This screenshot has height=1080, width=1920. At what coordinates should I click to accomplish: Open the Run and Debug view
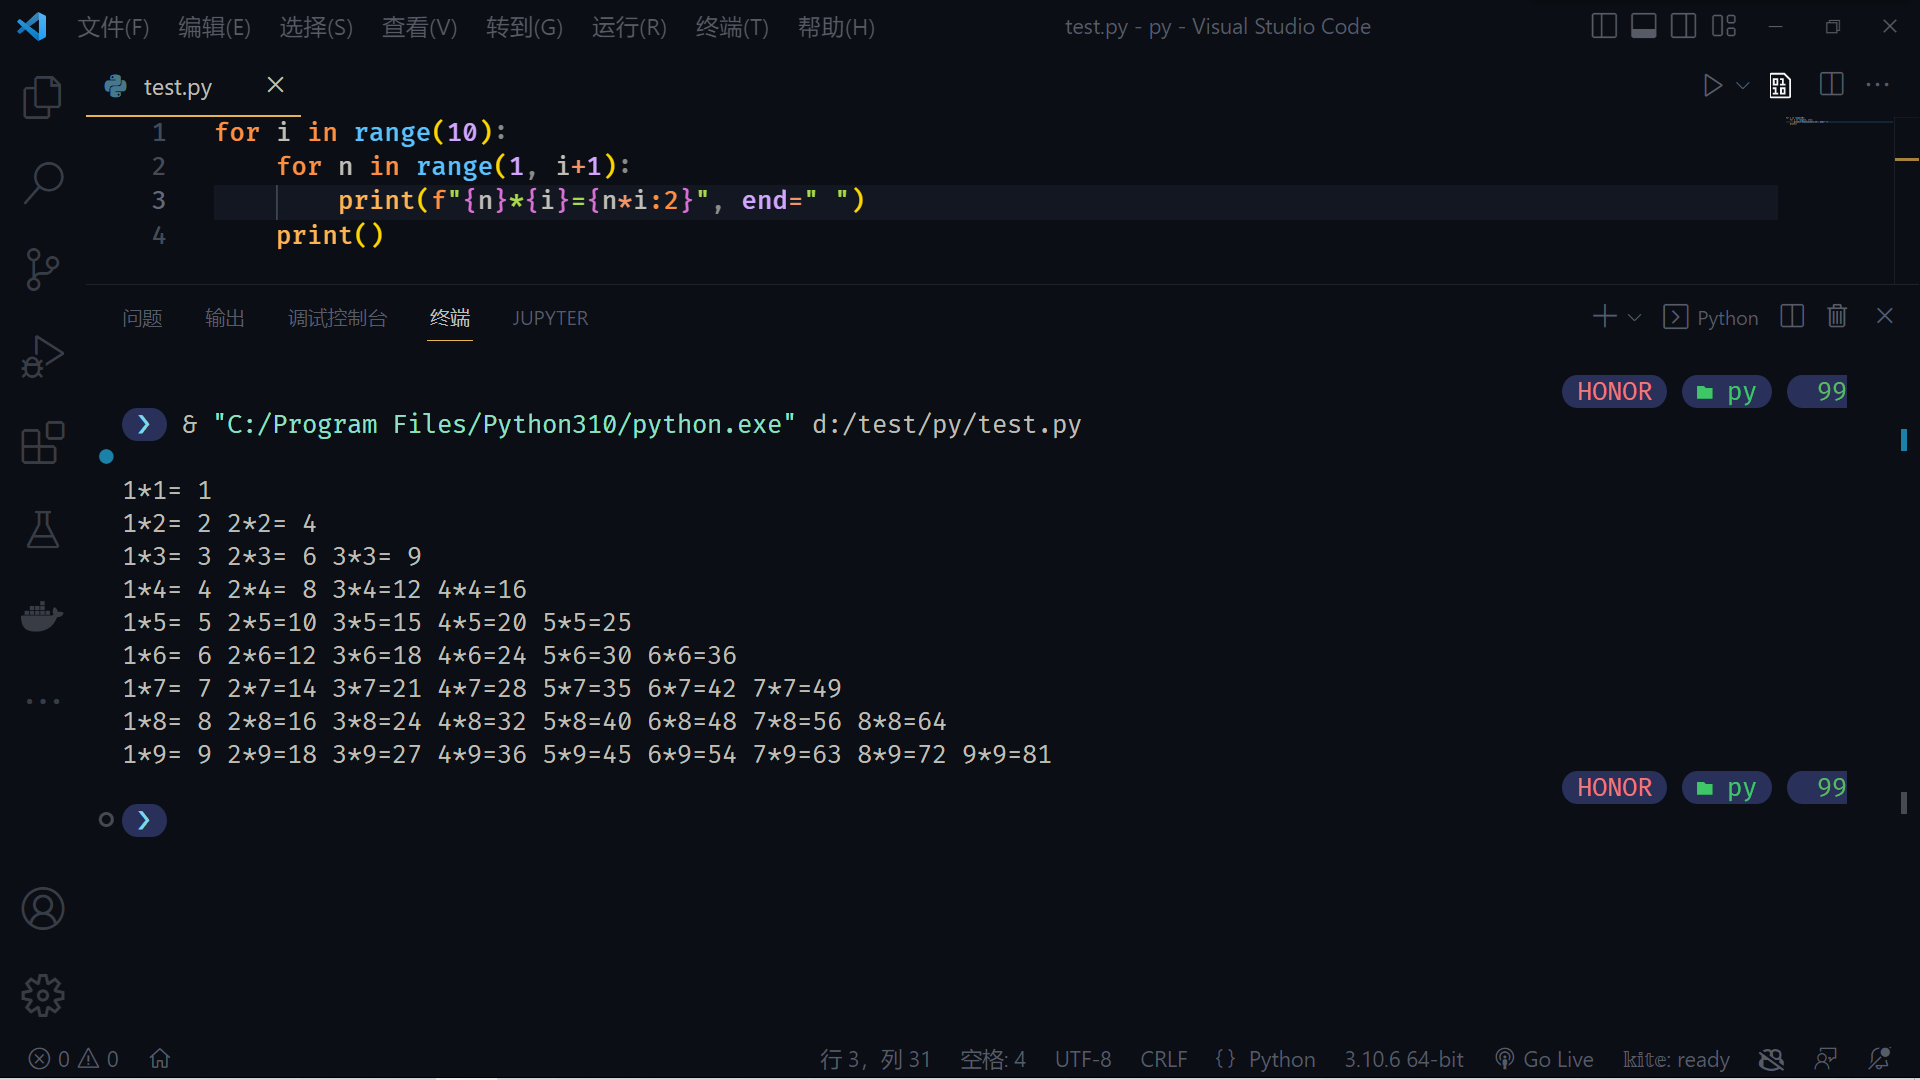(x=42, y=356)
